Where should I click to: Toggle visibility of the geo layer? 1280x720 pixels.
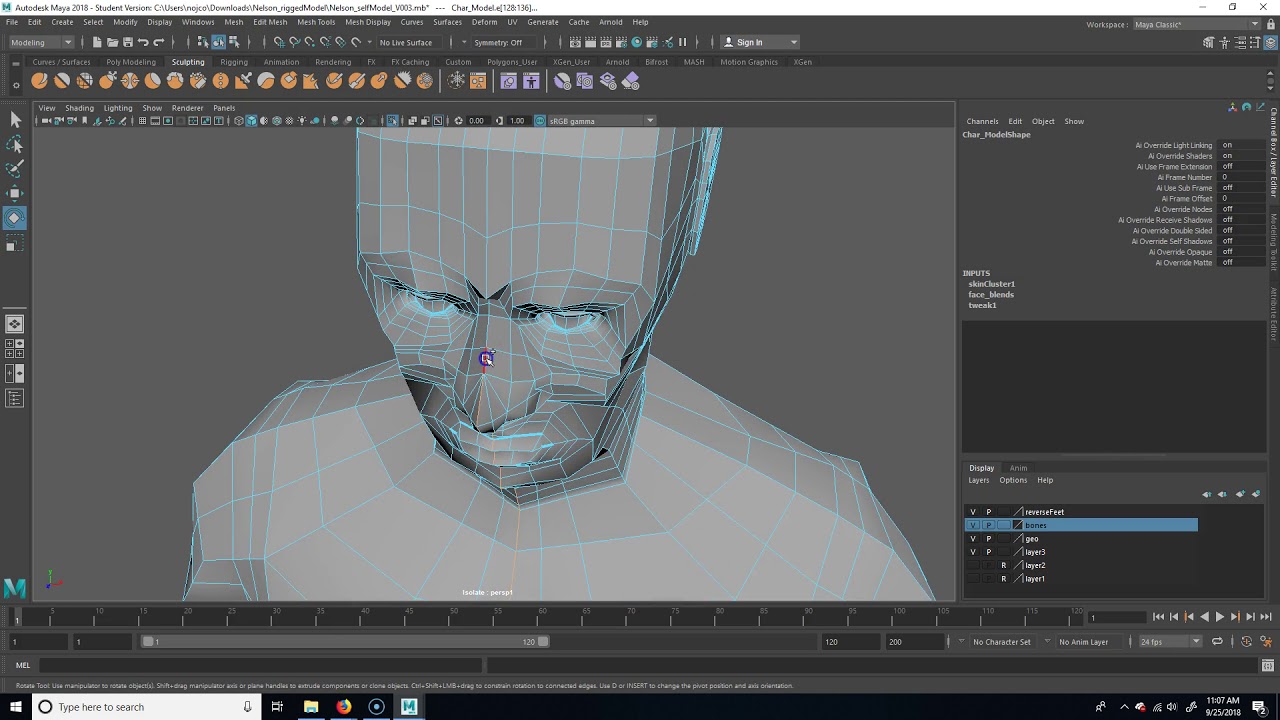pos(972,539)
